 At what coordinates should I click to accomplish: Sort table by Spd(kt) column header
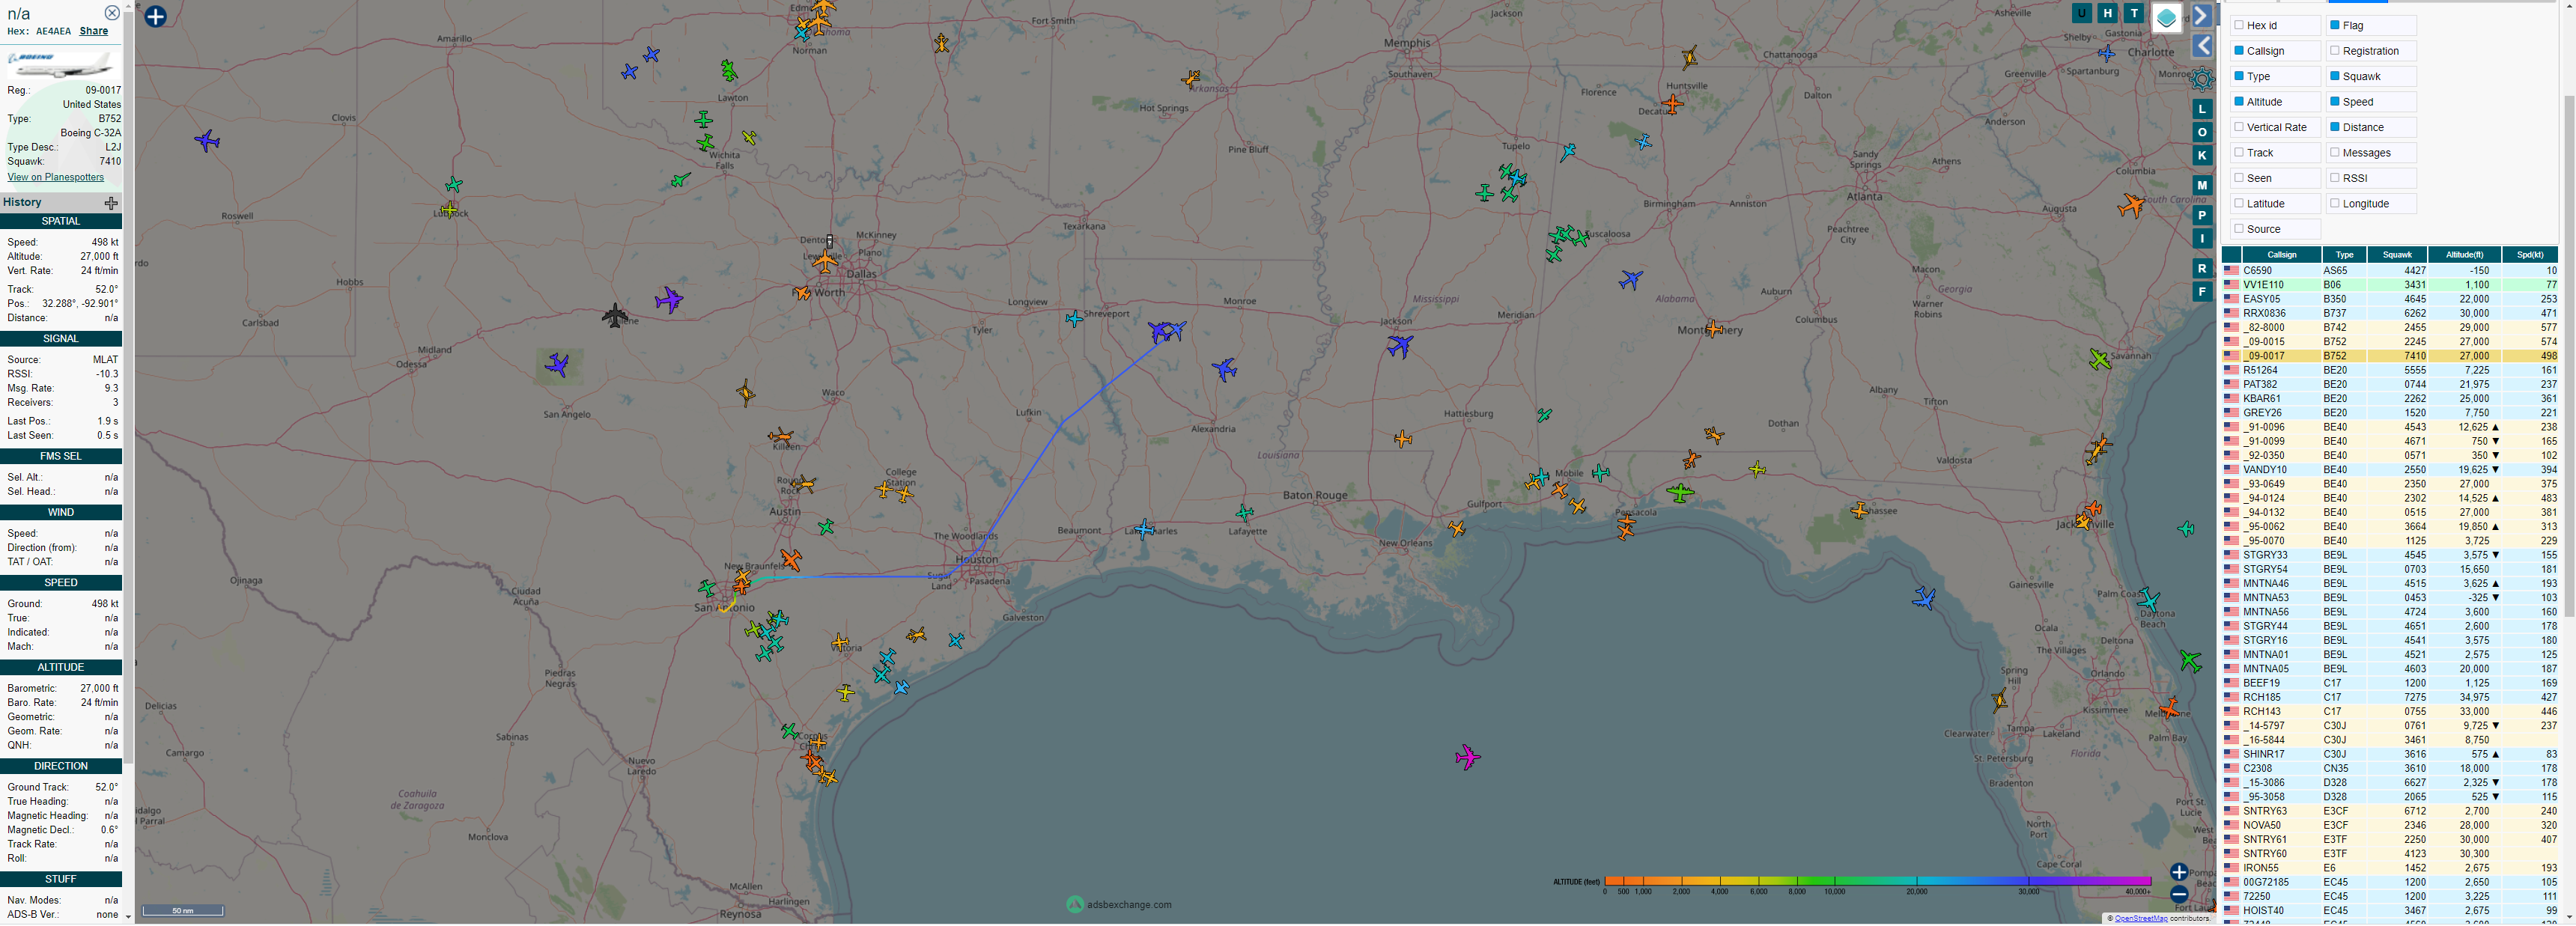tap(2530, 255)
